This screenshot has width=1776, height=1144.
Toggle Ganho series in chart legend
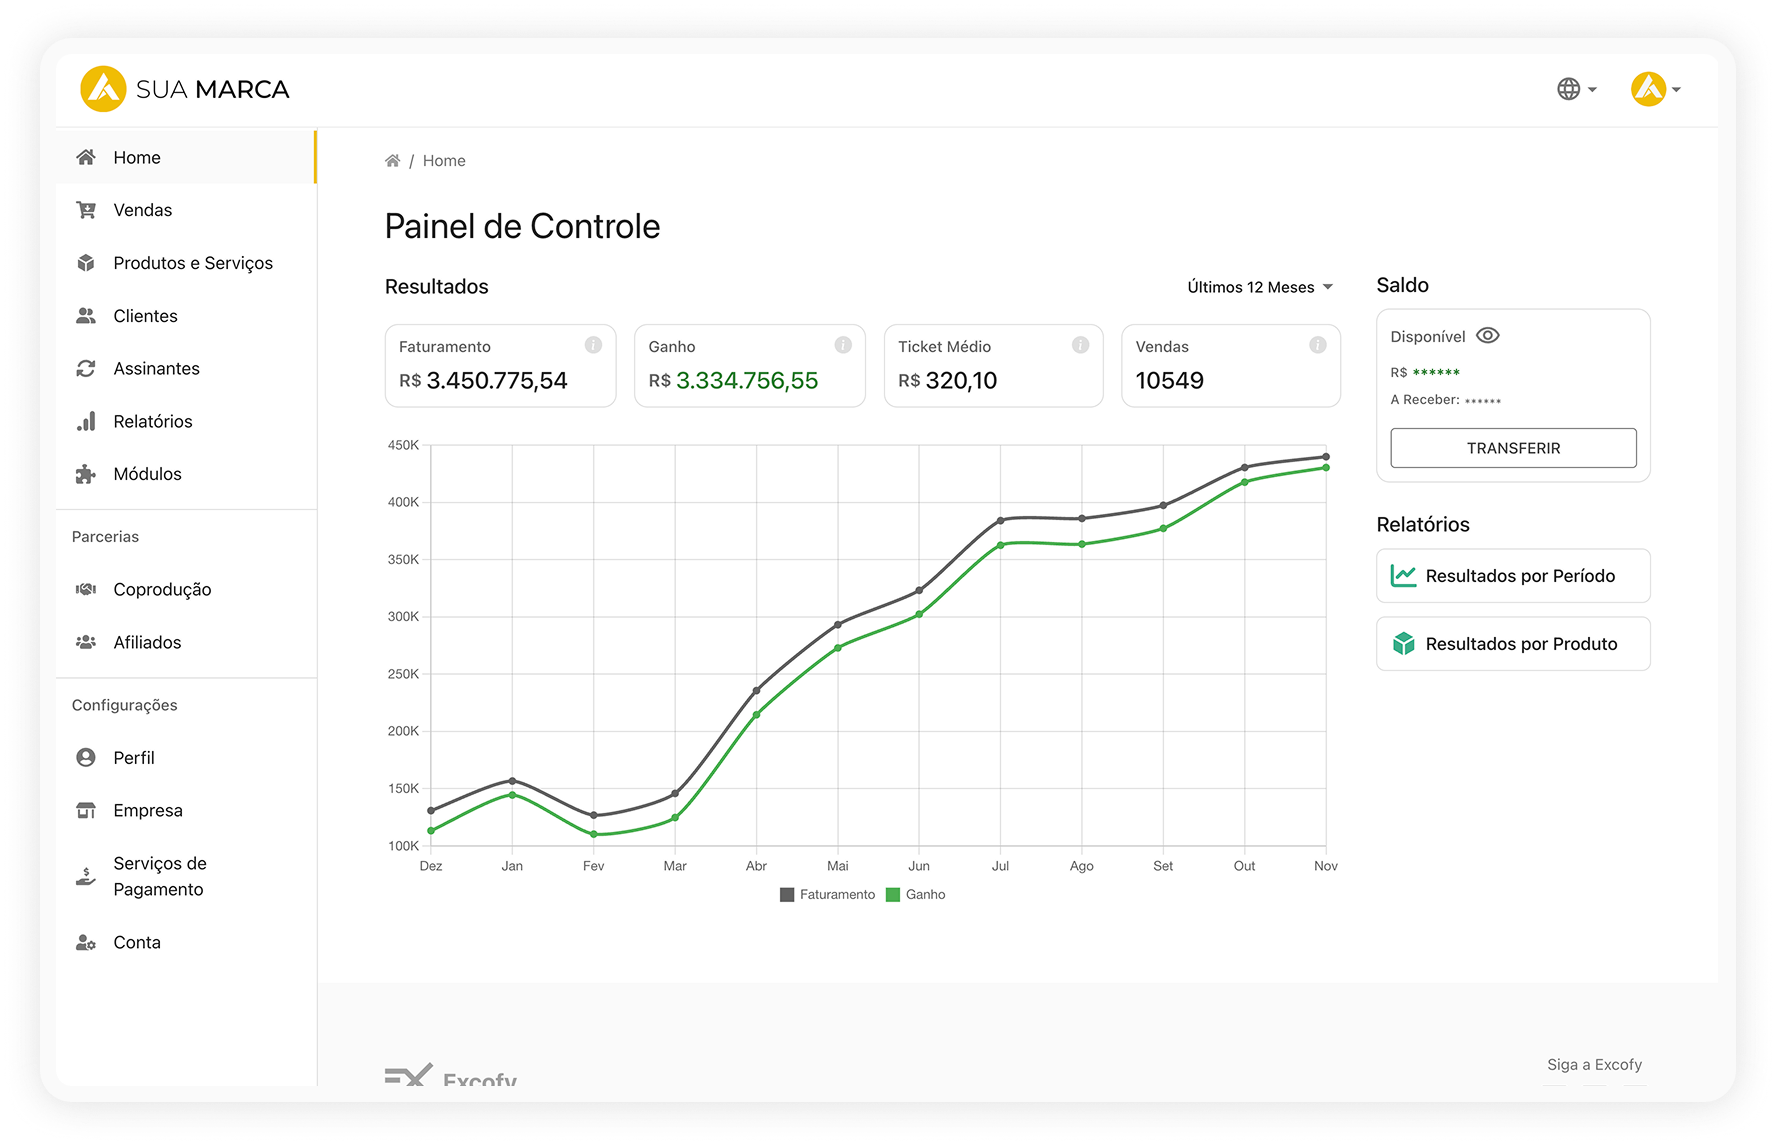pos(915,895)
